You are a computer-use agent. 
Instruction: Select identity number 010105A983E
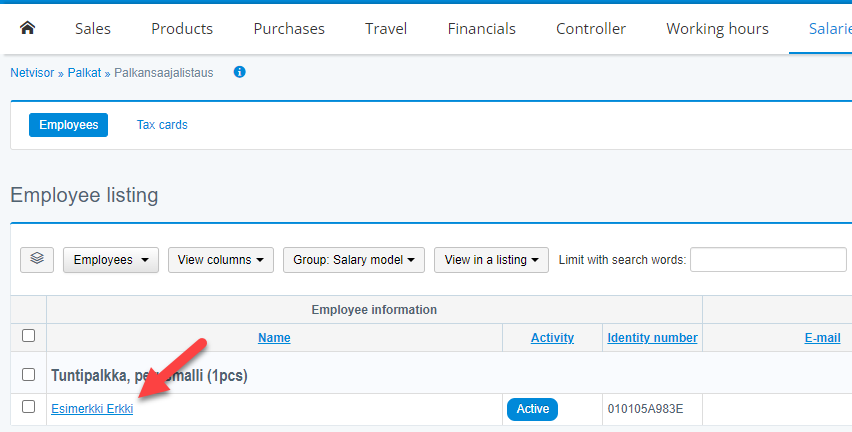point(645,409)
